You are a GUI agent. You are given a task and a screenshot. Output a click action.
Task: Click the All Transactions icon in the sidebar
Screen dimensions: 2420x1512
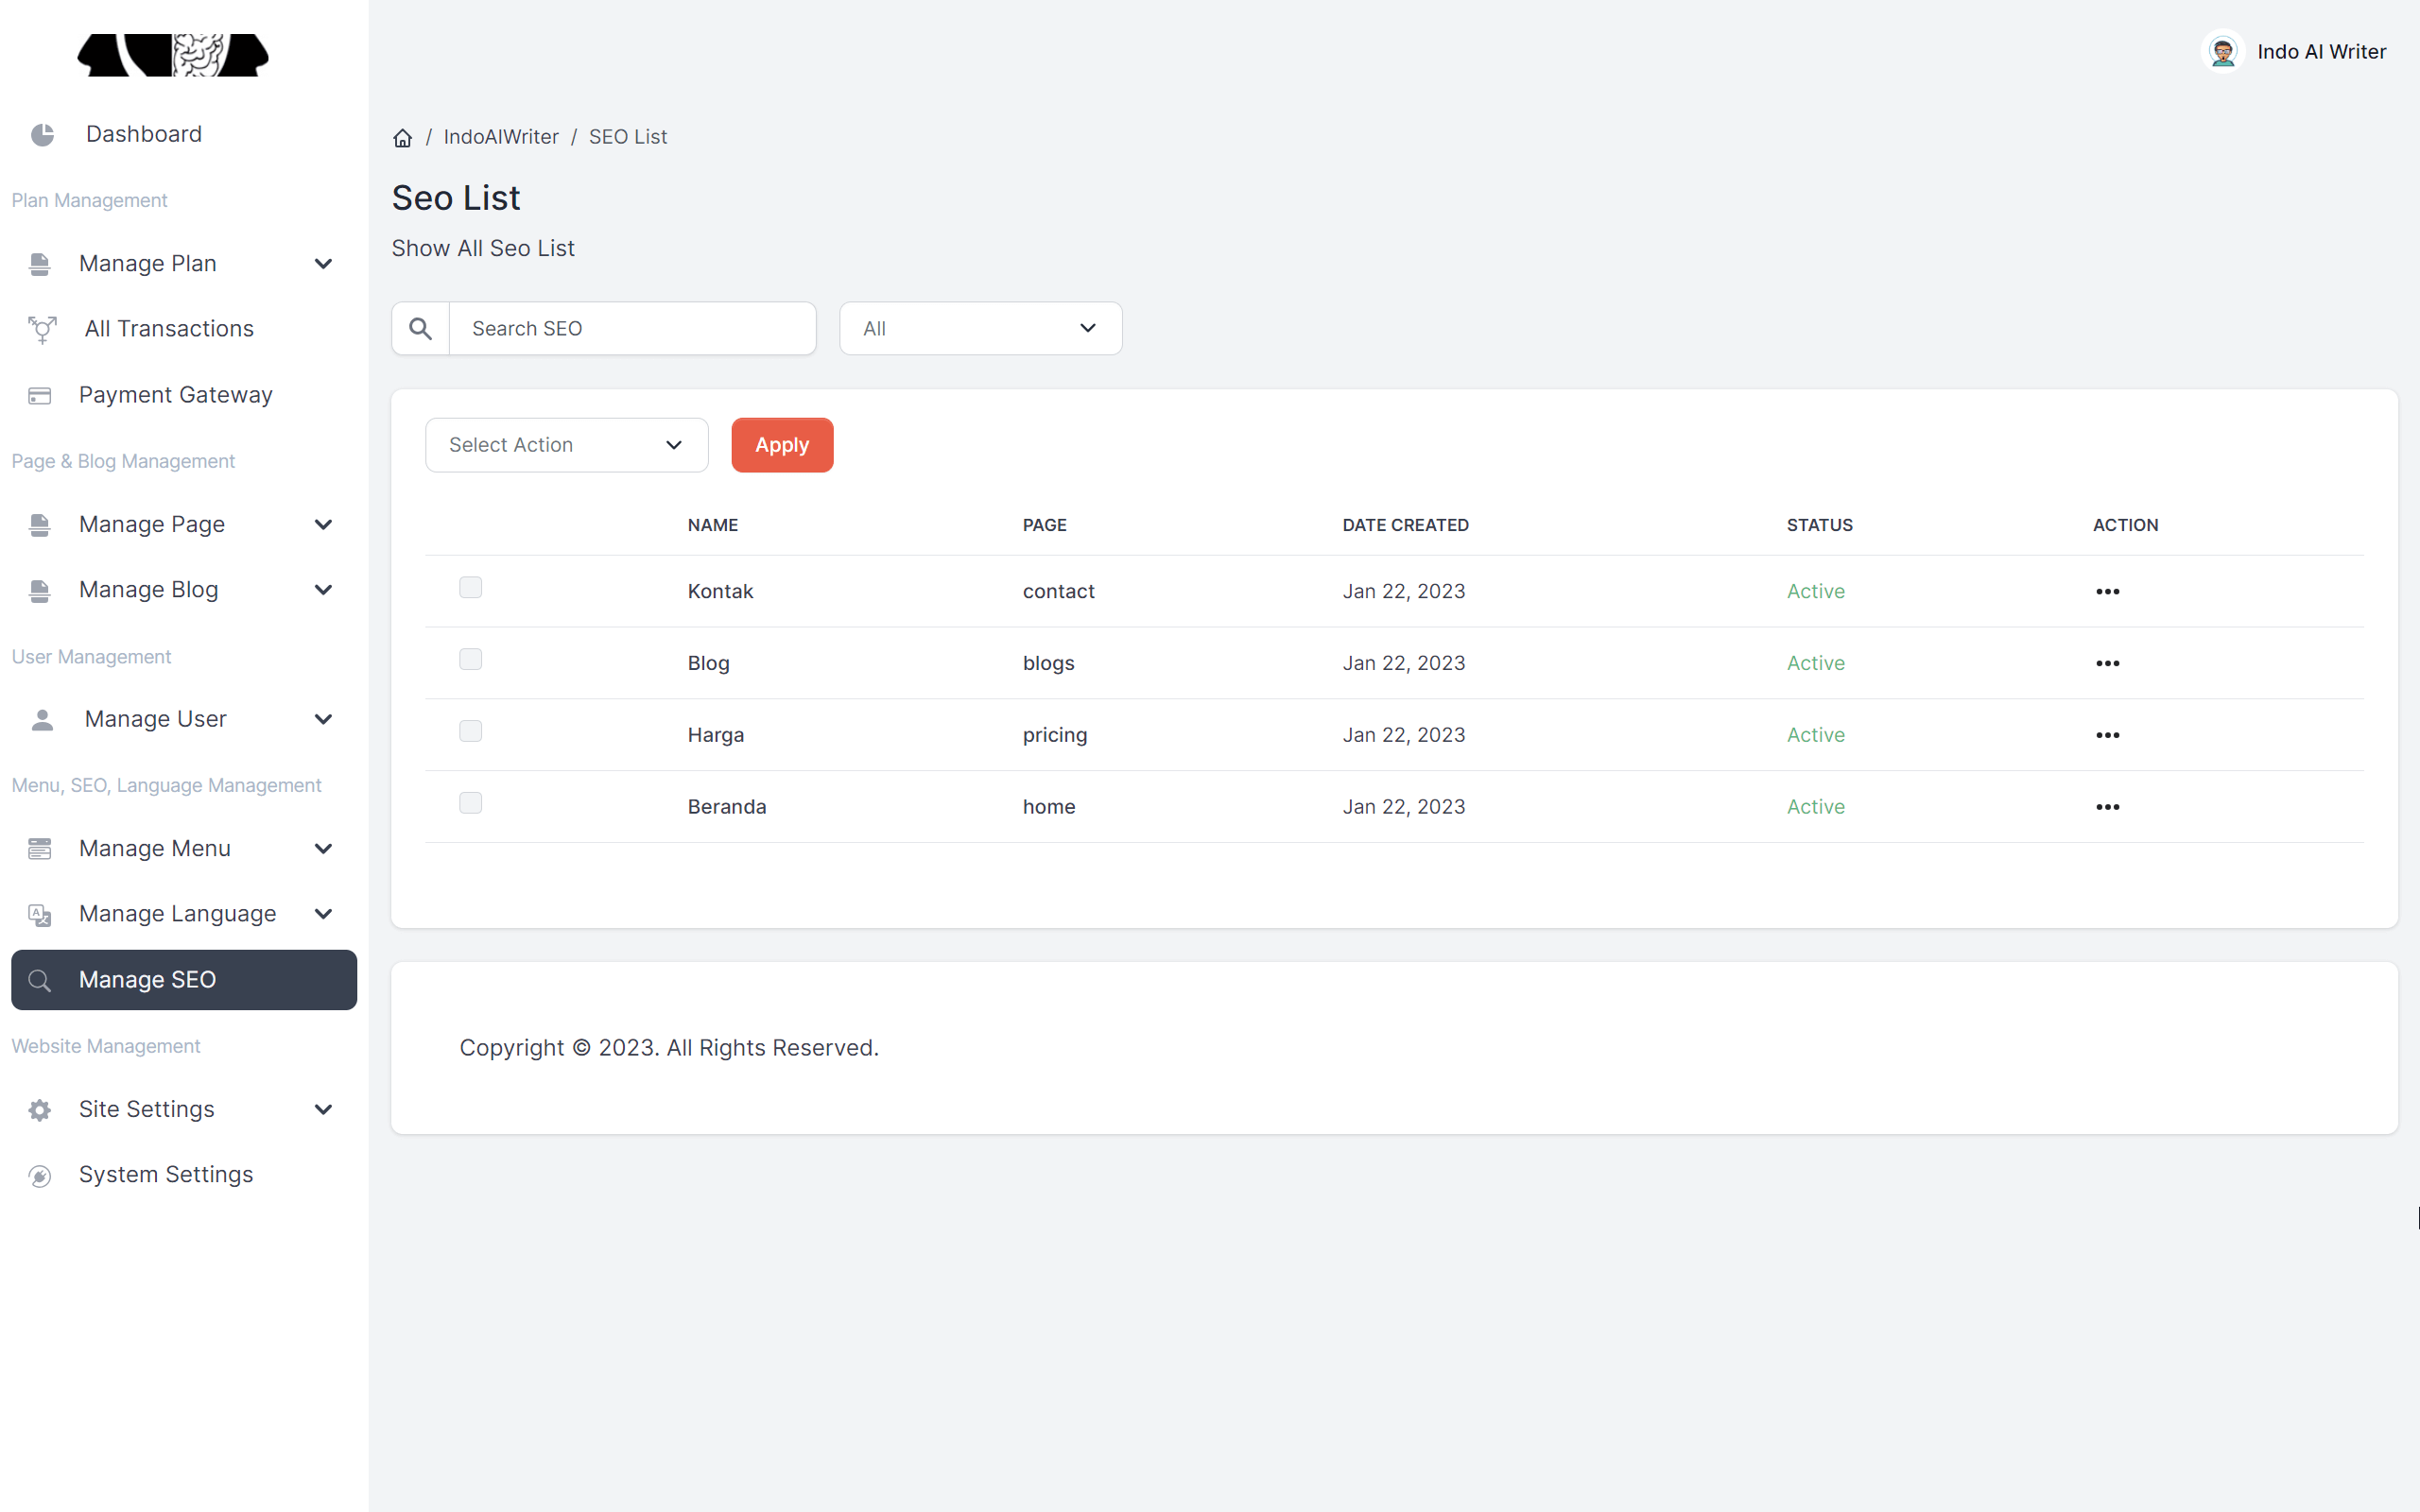click(42, 329)
